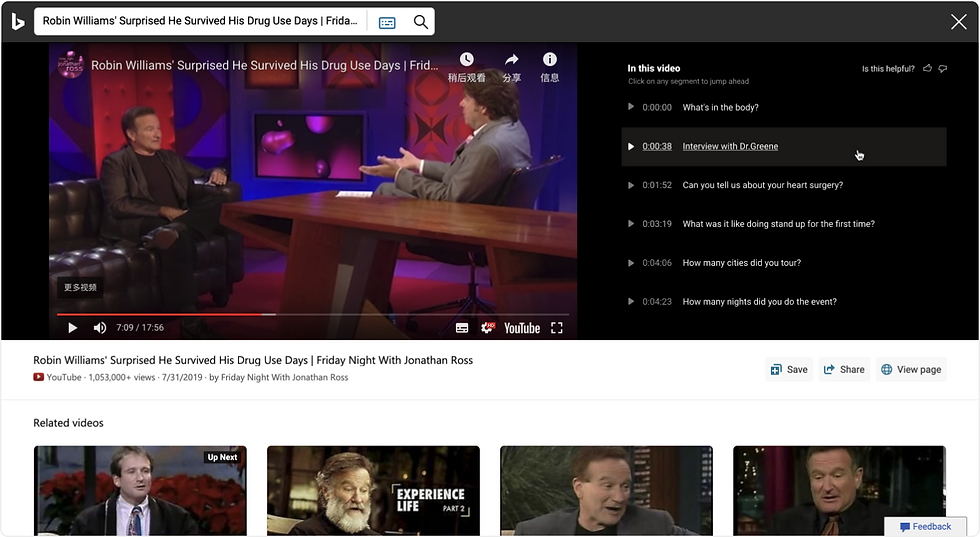Image resolution: width=980 pixels, height=537 pixels.
Task: Click the "In this video" heading
Action: [654, 68]
